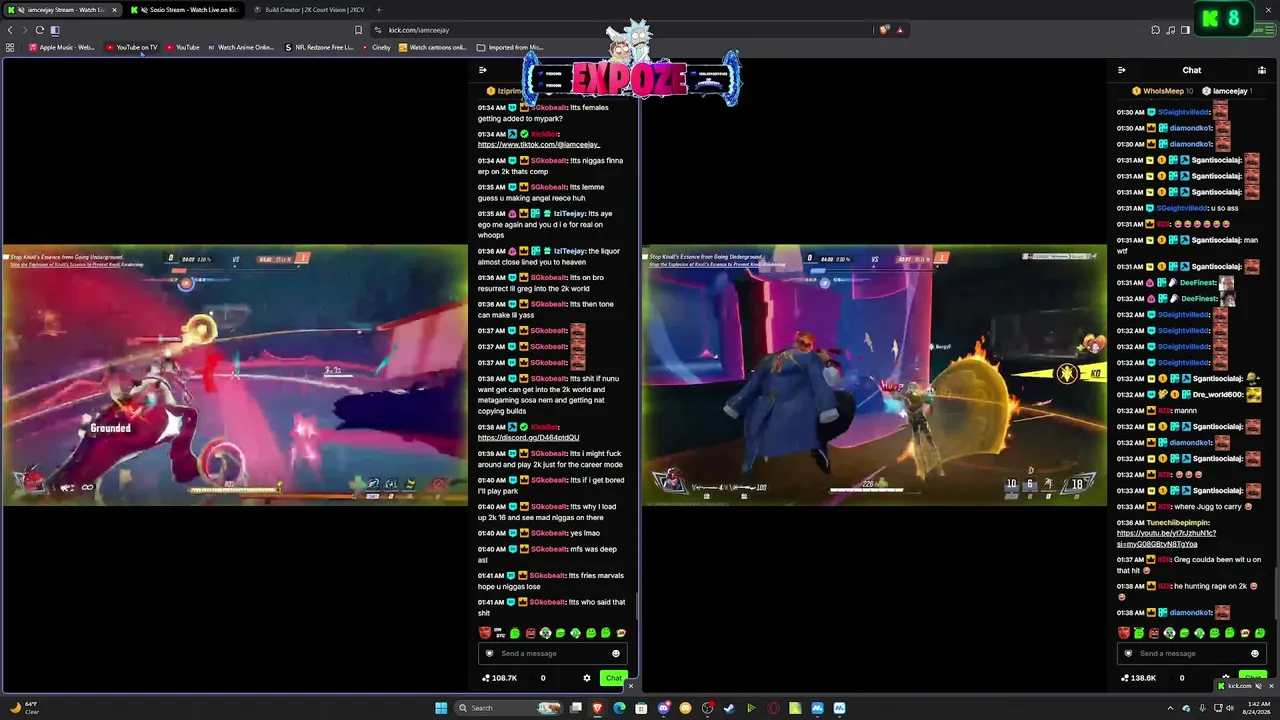
Task: Open the right chat leaderboard icon
Action: pyautogui.click(x=1262, y=70)
